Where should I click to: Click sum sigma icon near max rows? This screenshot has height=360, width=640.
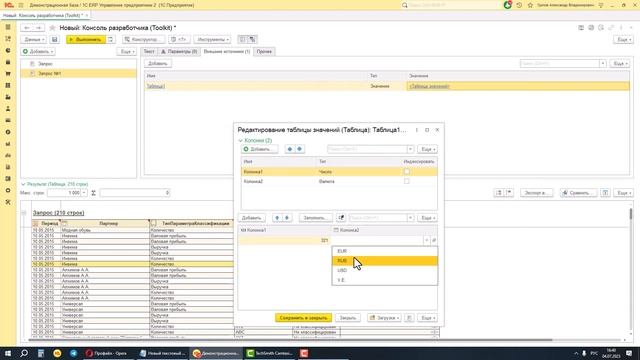(x=93, y=193)
